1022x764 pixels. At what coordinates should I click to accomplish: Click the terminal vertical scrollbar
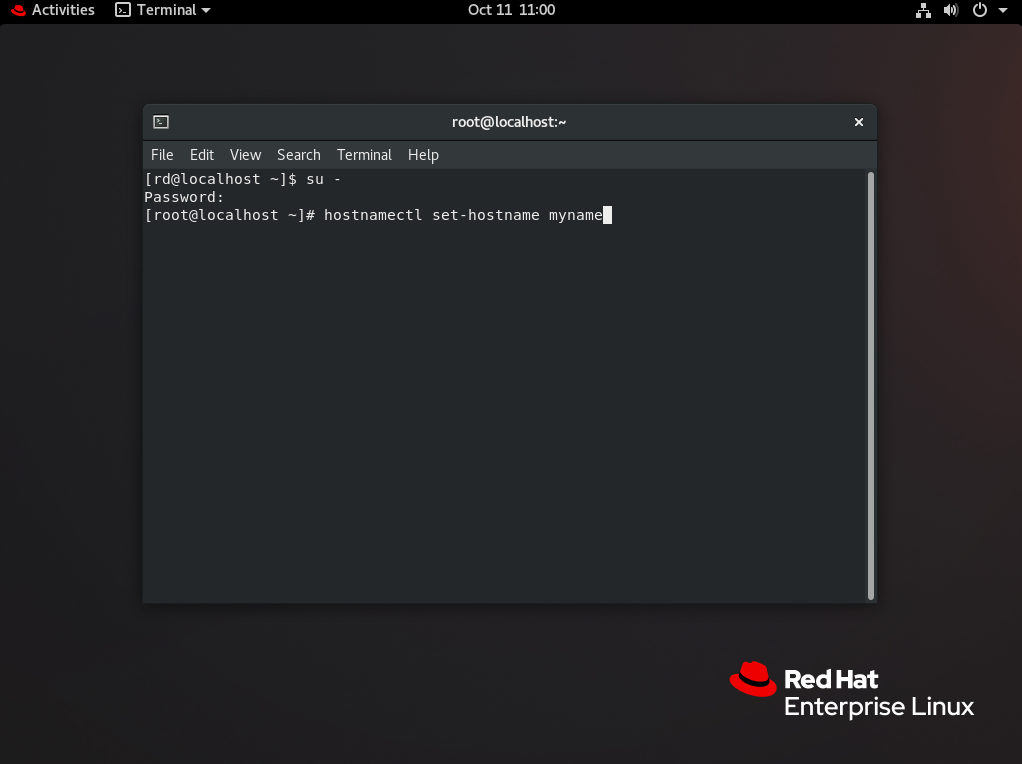click(870, 385)
